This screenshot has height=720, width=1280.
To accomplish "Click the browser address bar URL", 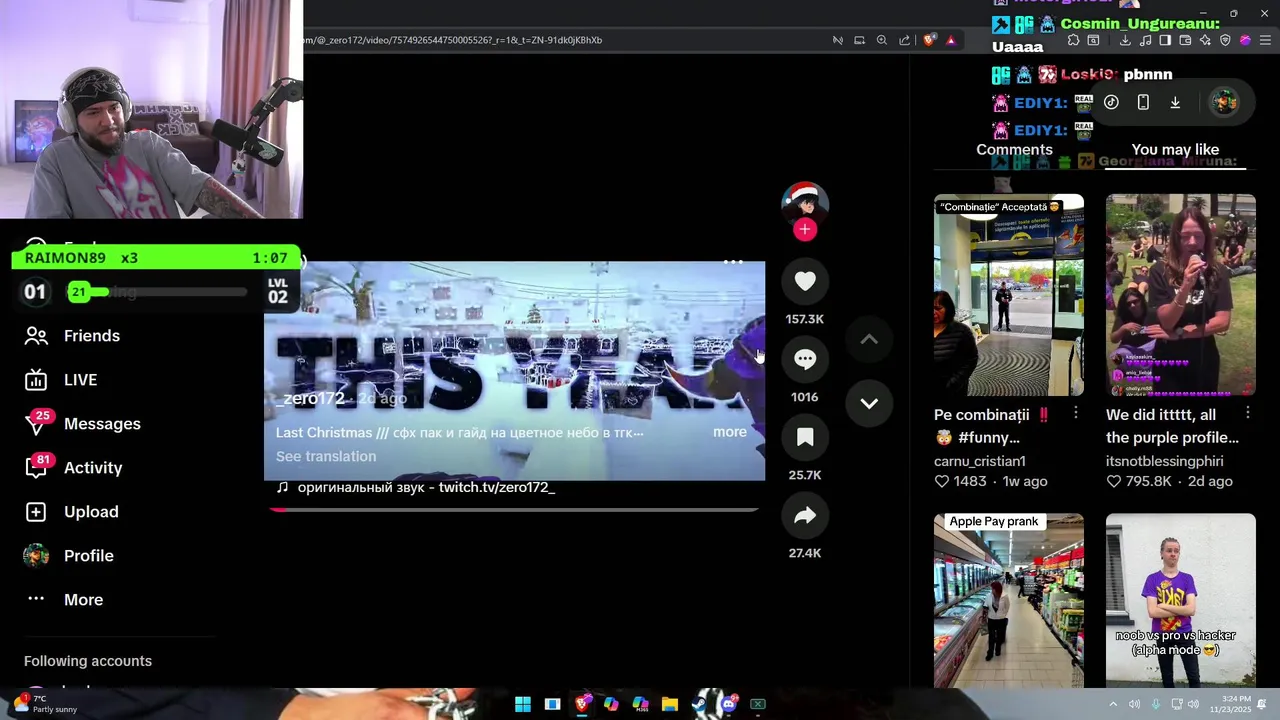I will point(452,40).
